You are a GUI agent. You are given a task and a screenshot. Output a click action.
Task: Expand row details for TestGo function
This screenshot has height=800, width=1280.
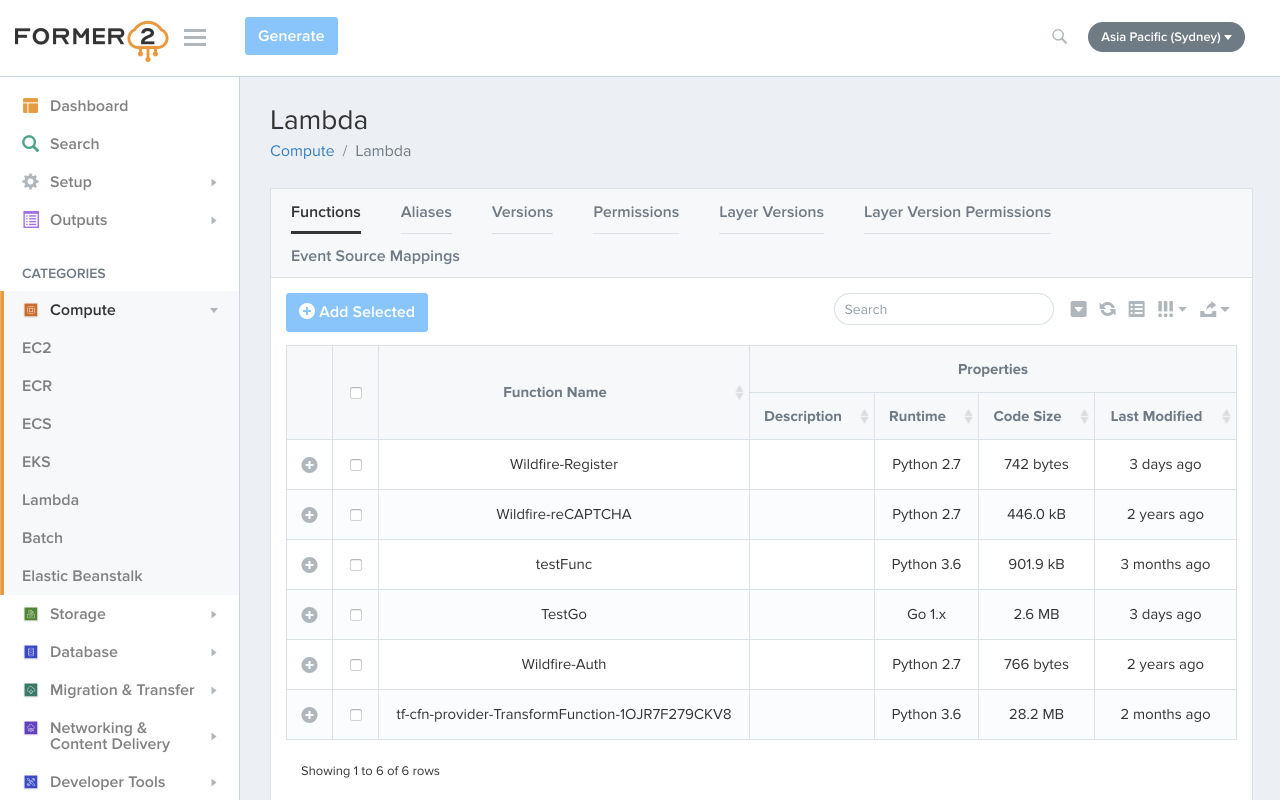click(309, 615)
